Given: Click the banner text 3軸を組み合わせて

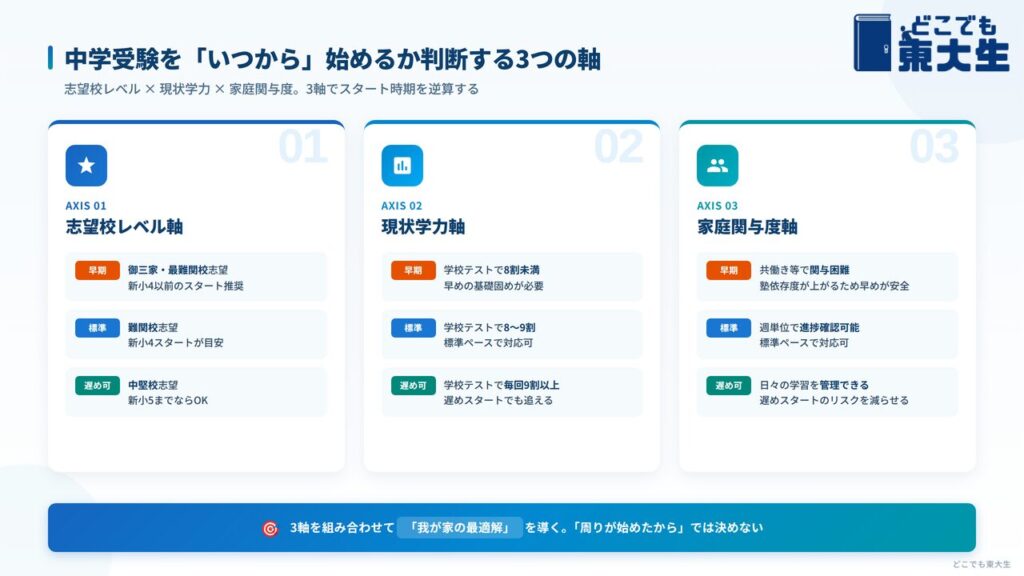Looking at the screenshot, I should pos(342,528).
